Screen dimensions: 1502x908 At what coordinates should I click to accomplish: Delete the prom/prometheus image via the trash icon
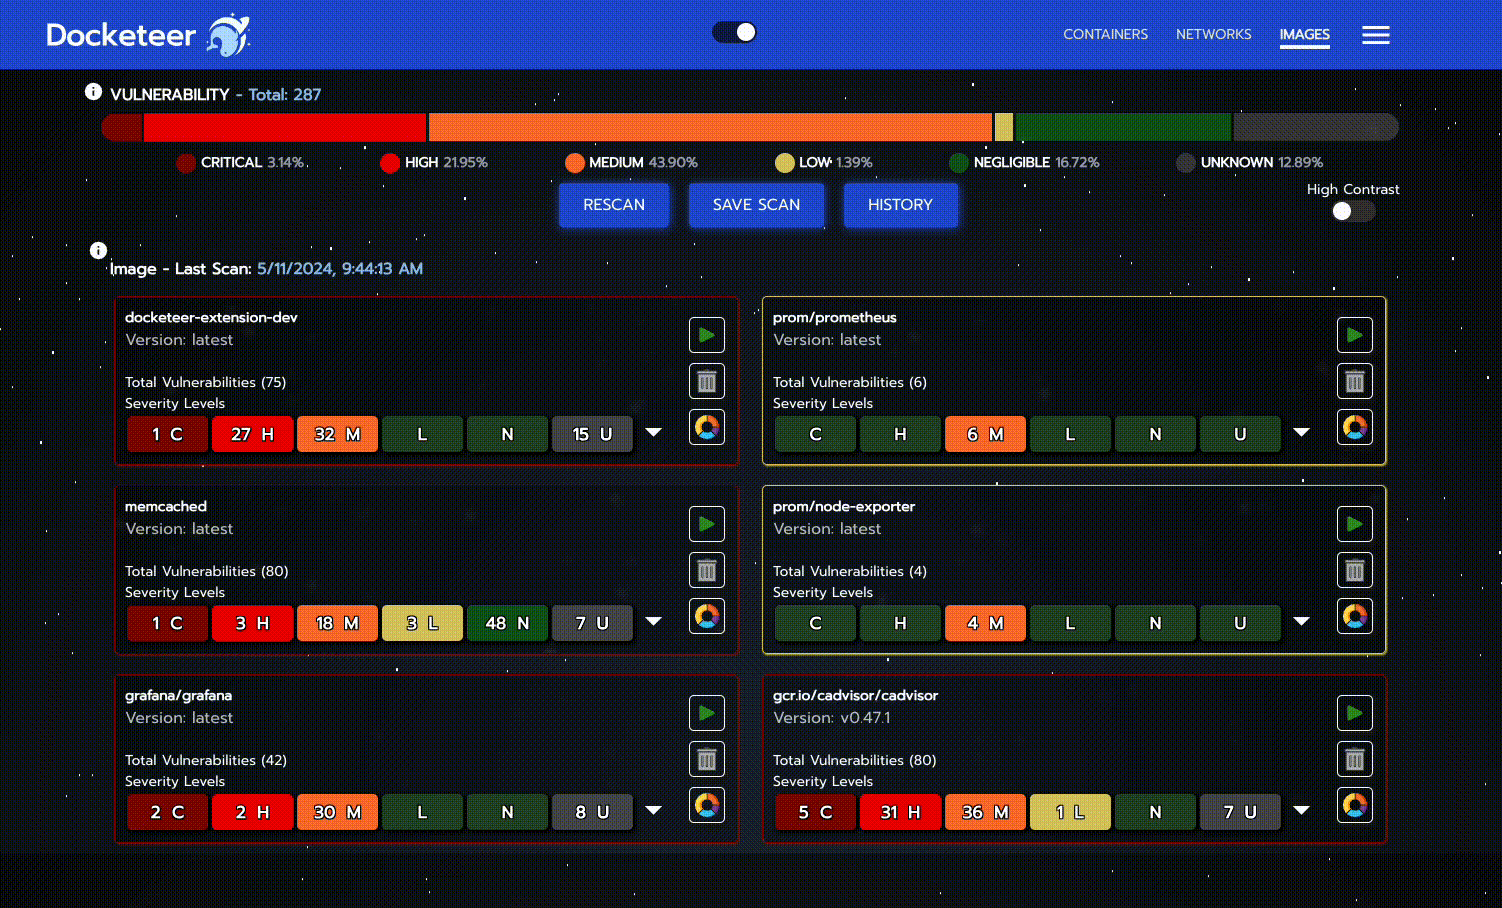coord(1355,381)
